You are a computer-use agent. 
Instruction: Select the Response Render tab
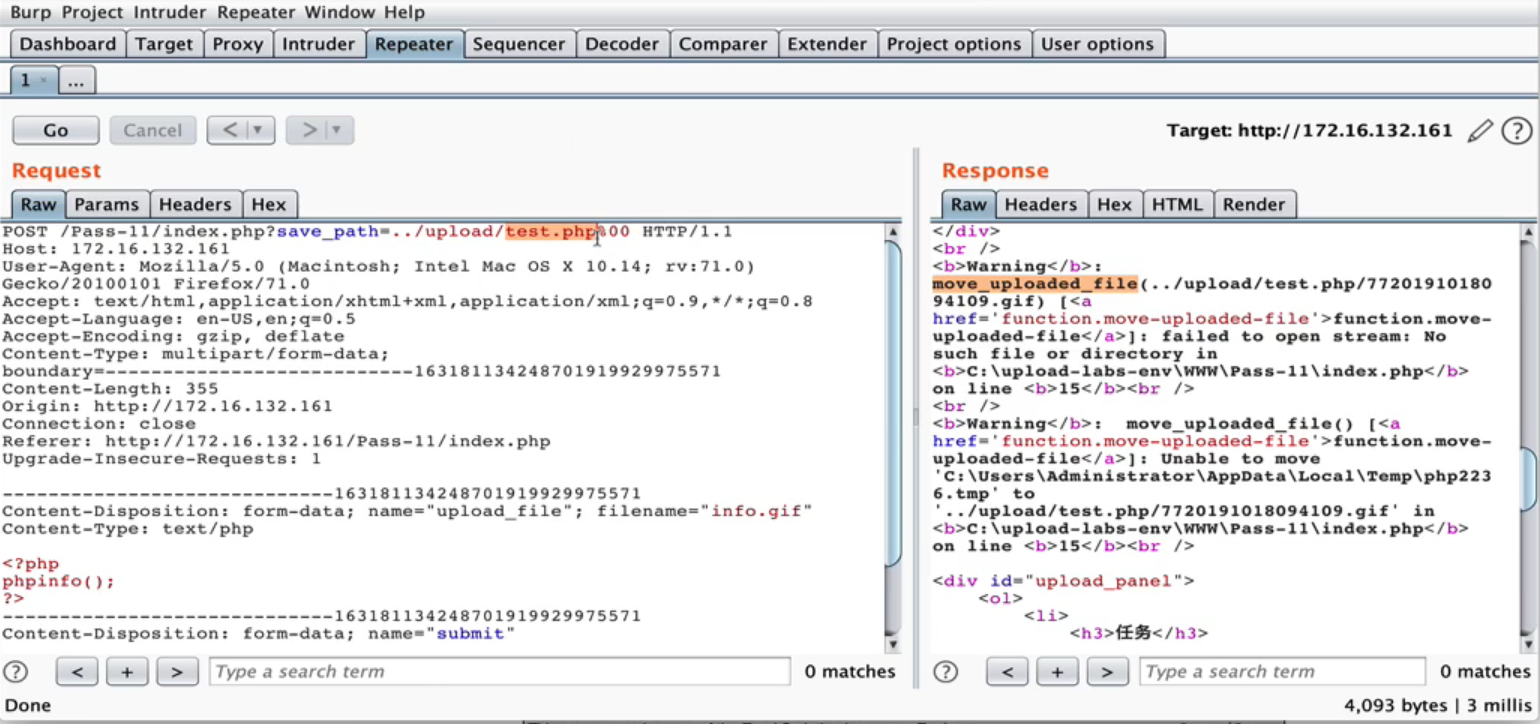click(x=1254, y=204)
